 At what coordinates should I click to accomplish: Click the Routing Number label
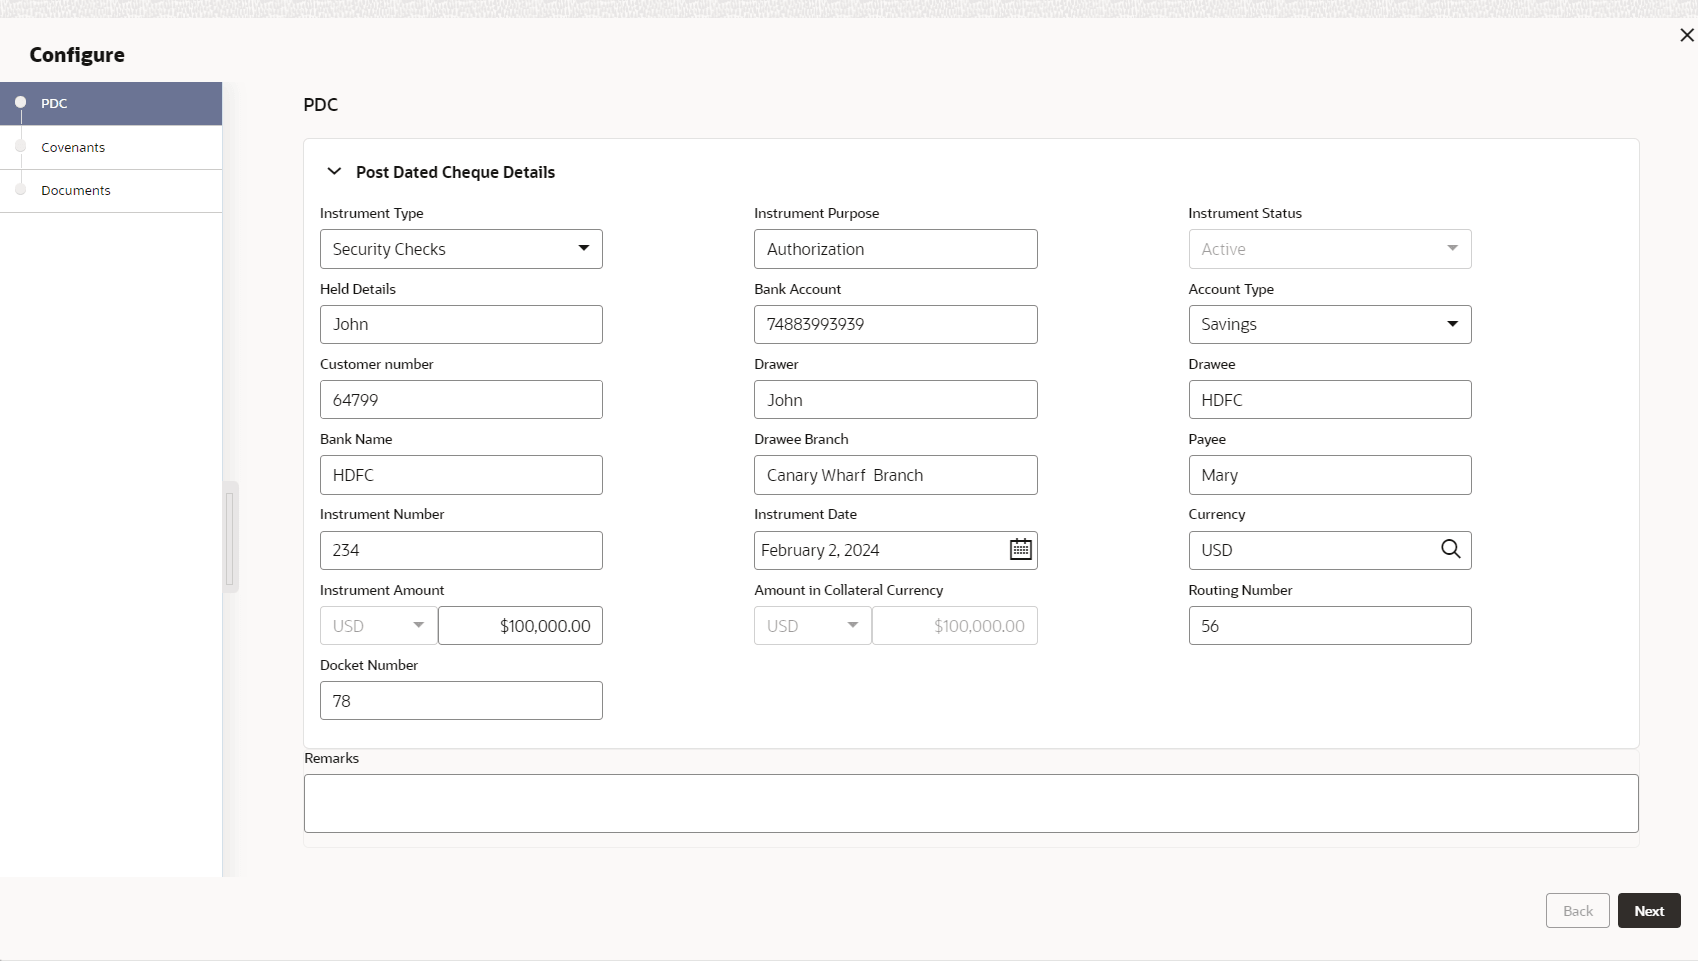coord(1240,590)
